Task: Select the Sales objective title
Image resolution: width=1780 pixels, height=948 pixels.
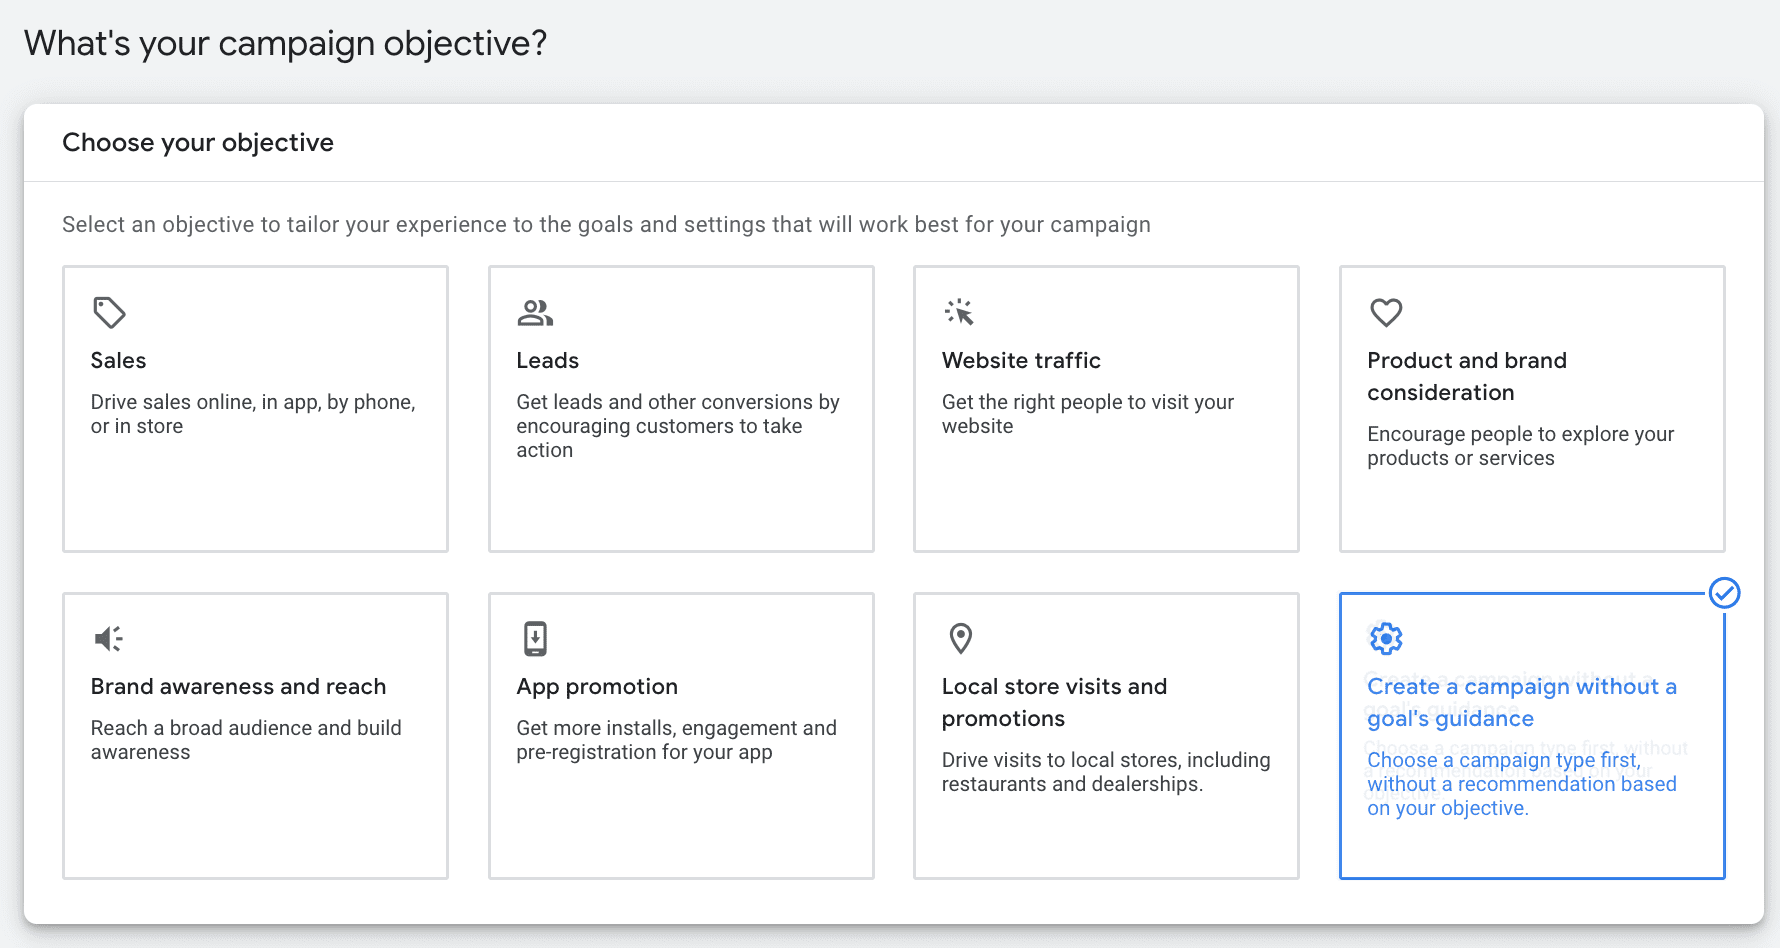Action: (118, 361)
